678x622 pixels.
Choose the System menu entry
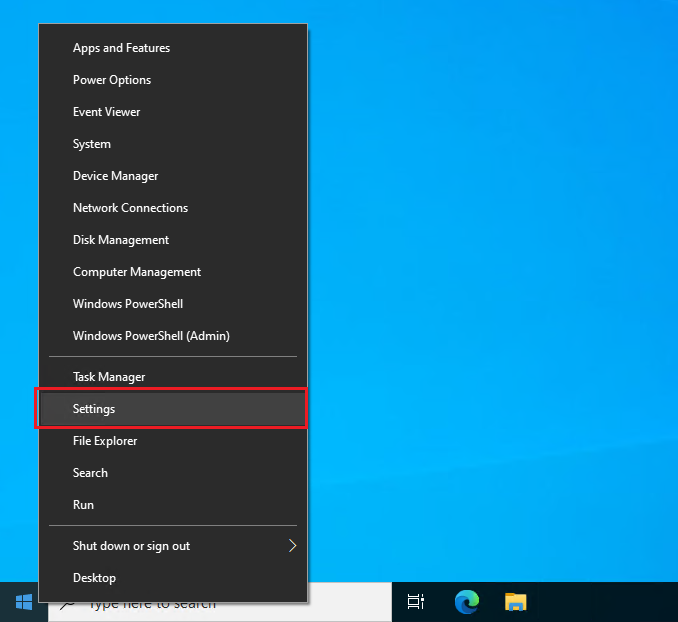pos(92,144)
